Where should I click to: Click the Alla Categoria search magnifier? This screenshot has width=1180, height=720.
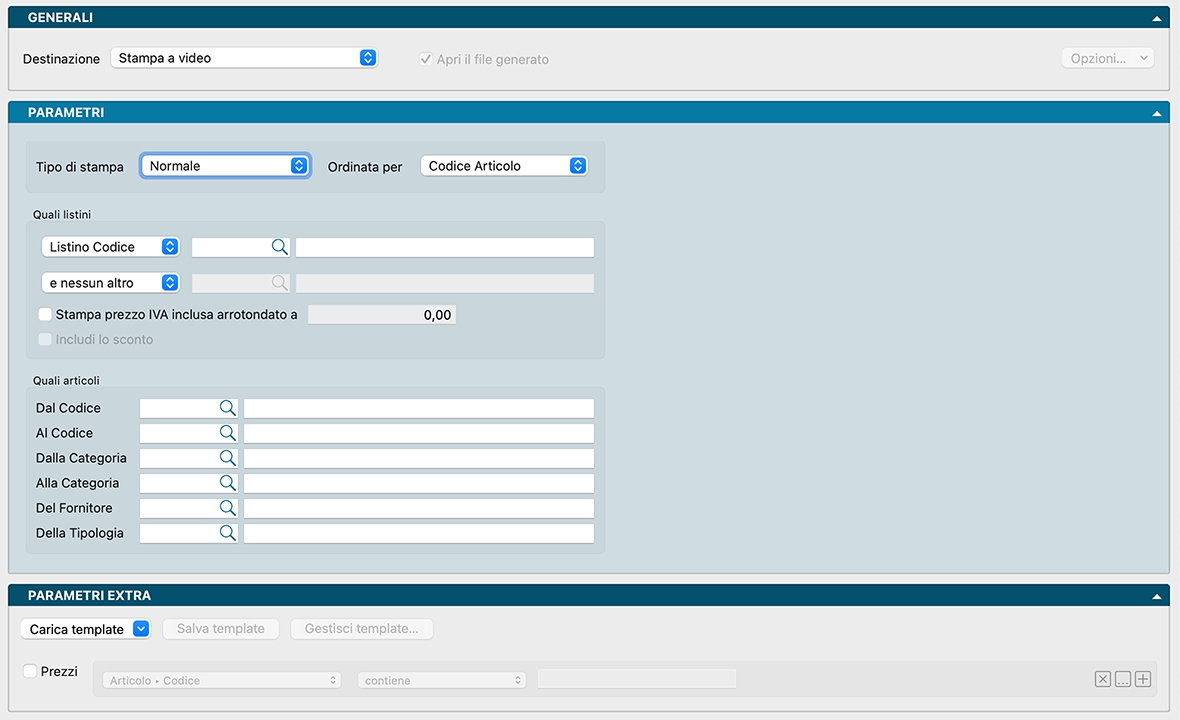pyautogui.click(x=228, y=483)
